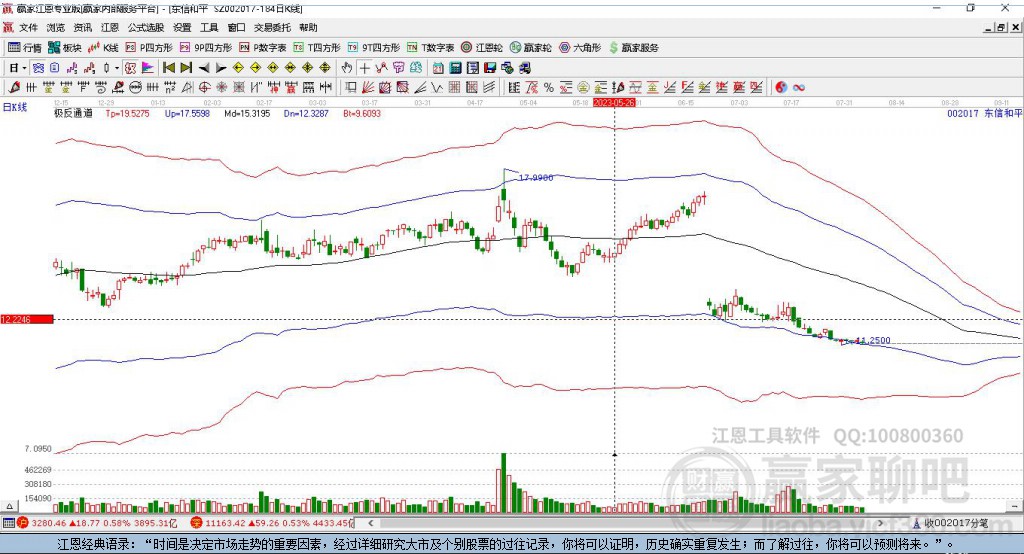The image size is (1024, 554).
Task: Switch to the K线 candlestick chart
Action: pos(103,48)
